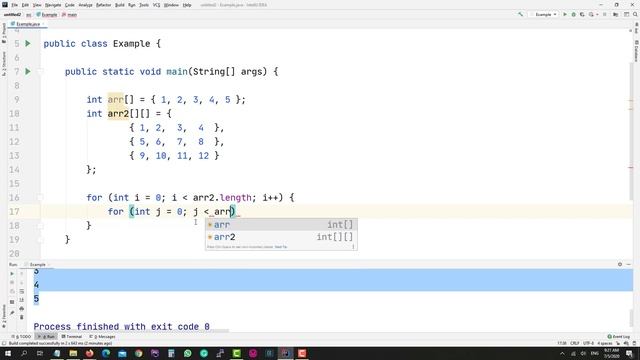Click the run gutter arrow beside class Example
This screenshot has height=360, width=640.
pos(28,43)
